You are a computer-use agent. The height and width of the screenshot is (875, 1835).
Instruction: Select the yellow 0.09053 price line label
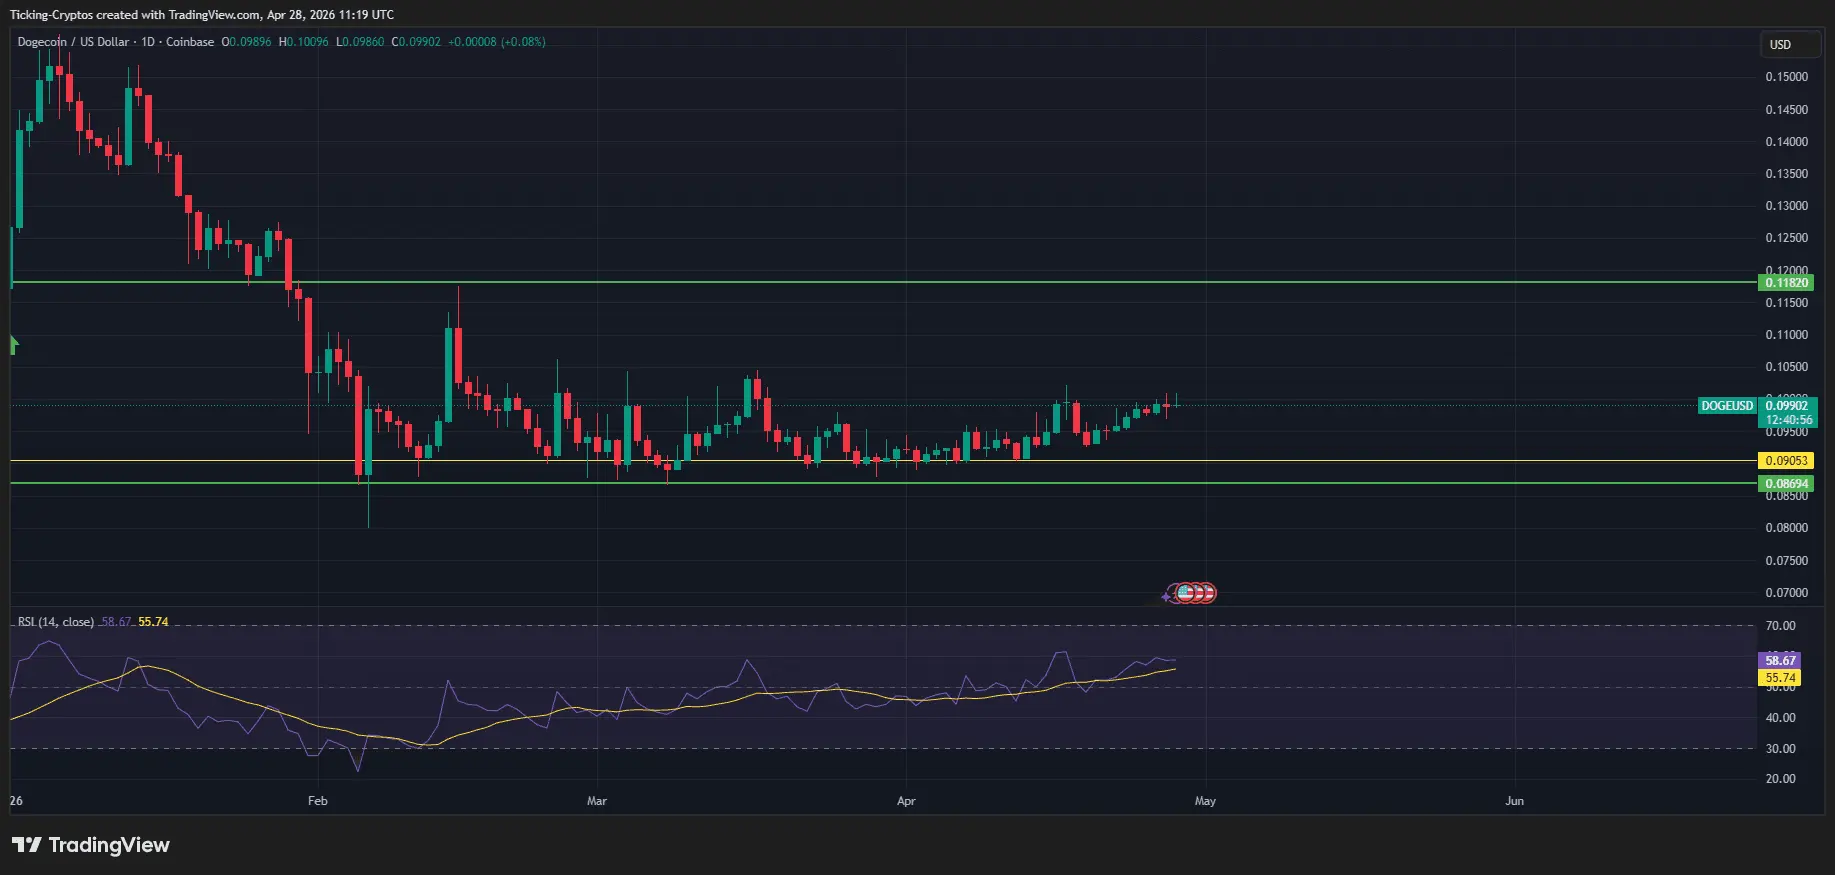[x=1786, y=461]
